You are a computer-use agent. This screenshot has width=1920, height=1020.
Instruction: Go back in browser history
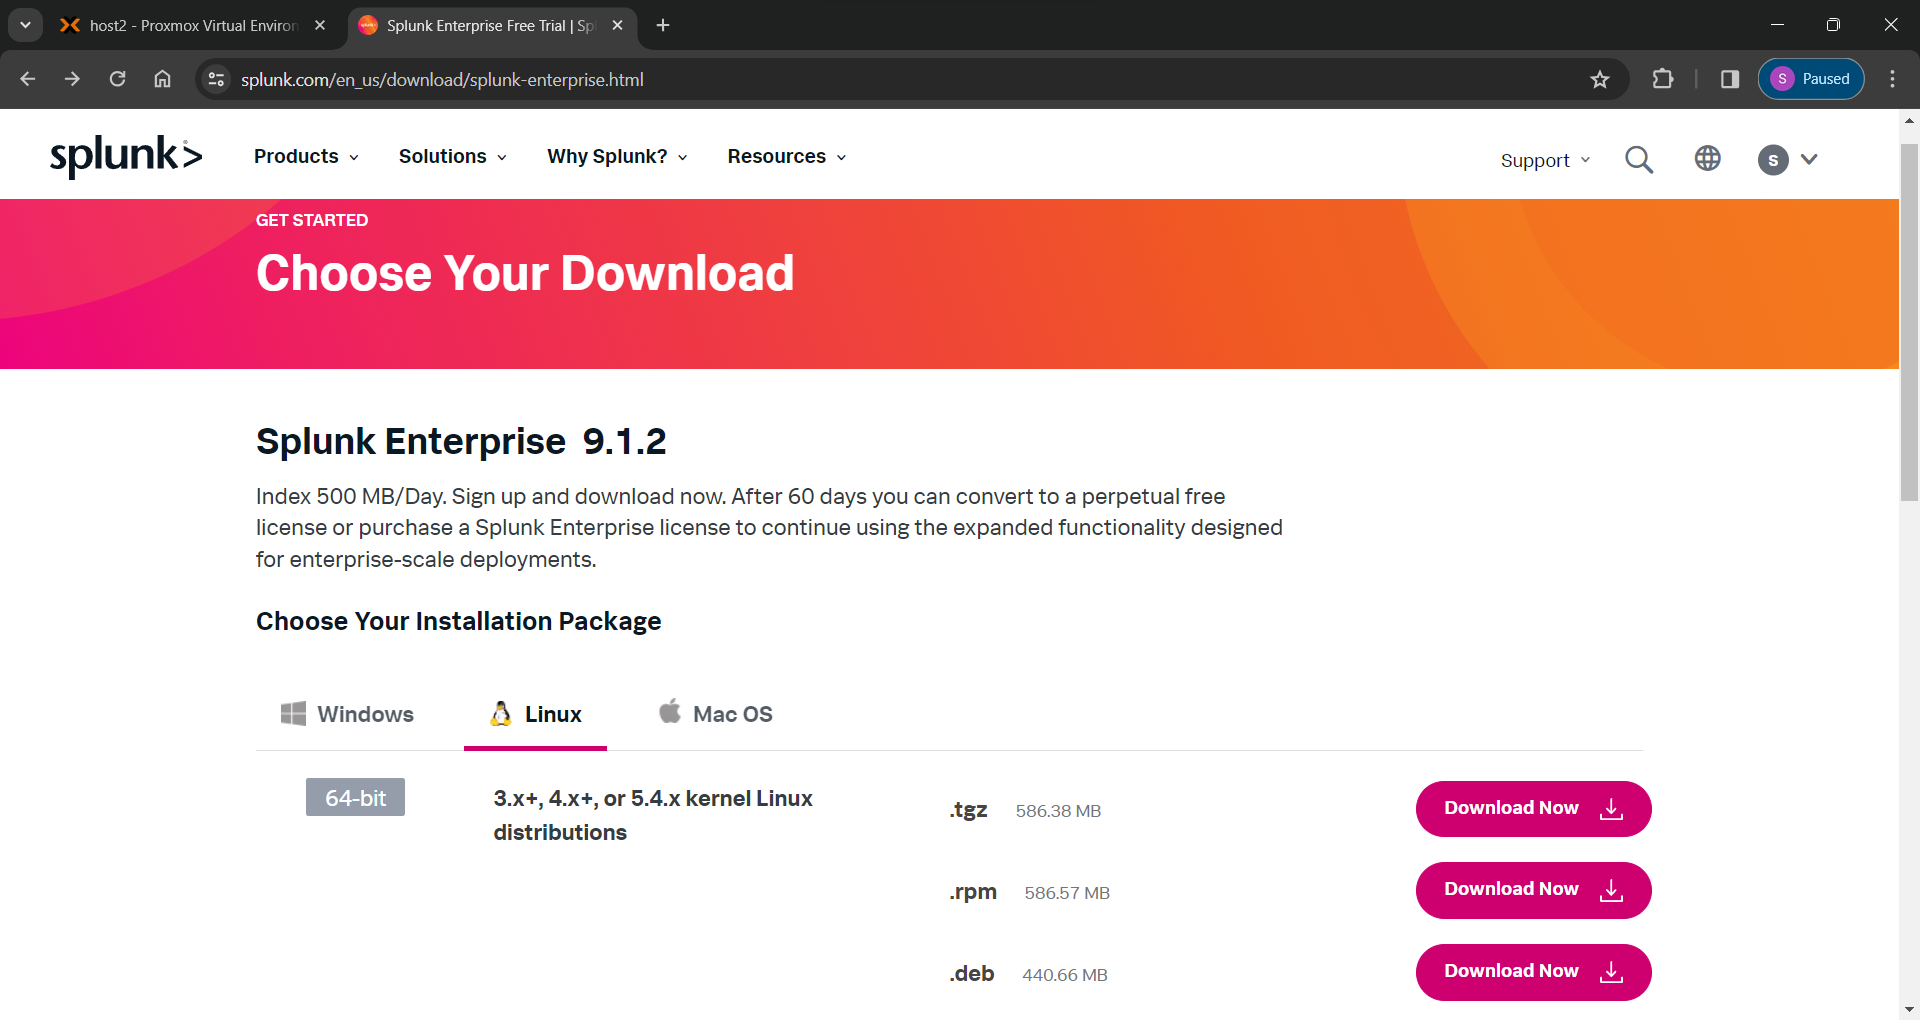[x=28, y=79]
